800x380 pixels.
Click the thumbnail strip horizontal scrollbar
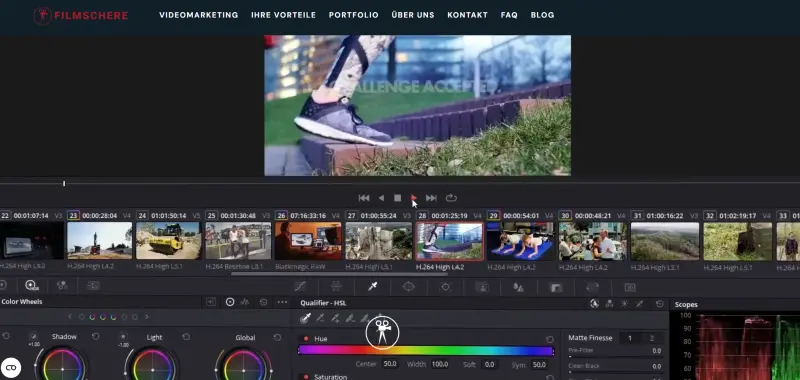[339, 274]
